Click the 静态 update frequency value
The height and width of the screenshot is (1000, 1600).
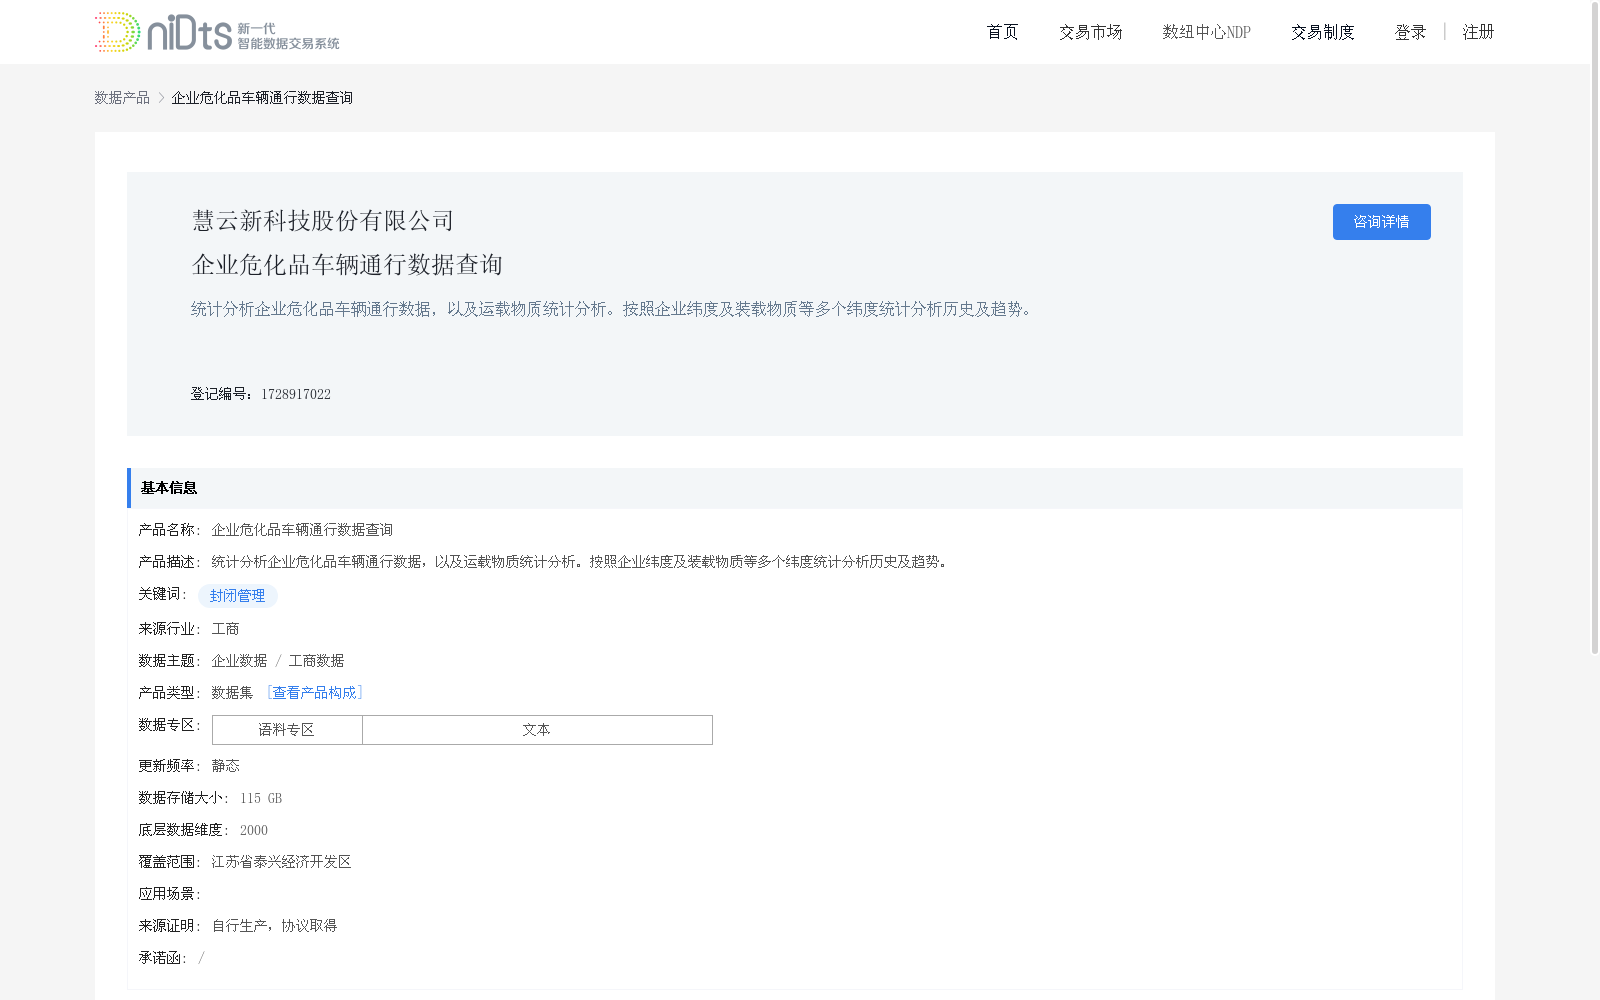(x=225, y=766)
